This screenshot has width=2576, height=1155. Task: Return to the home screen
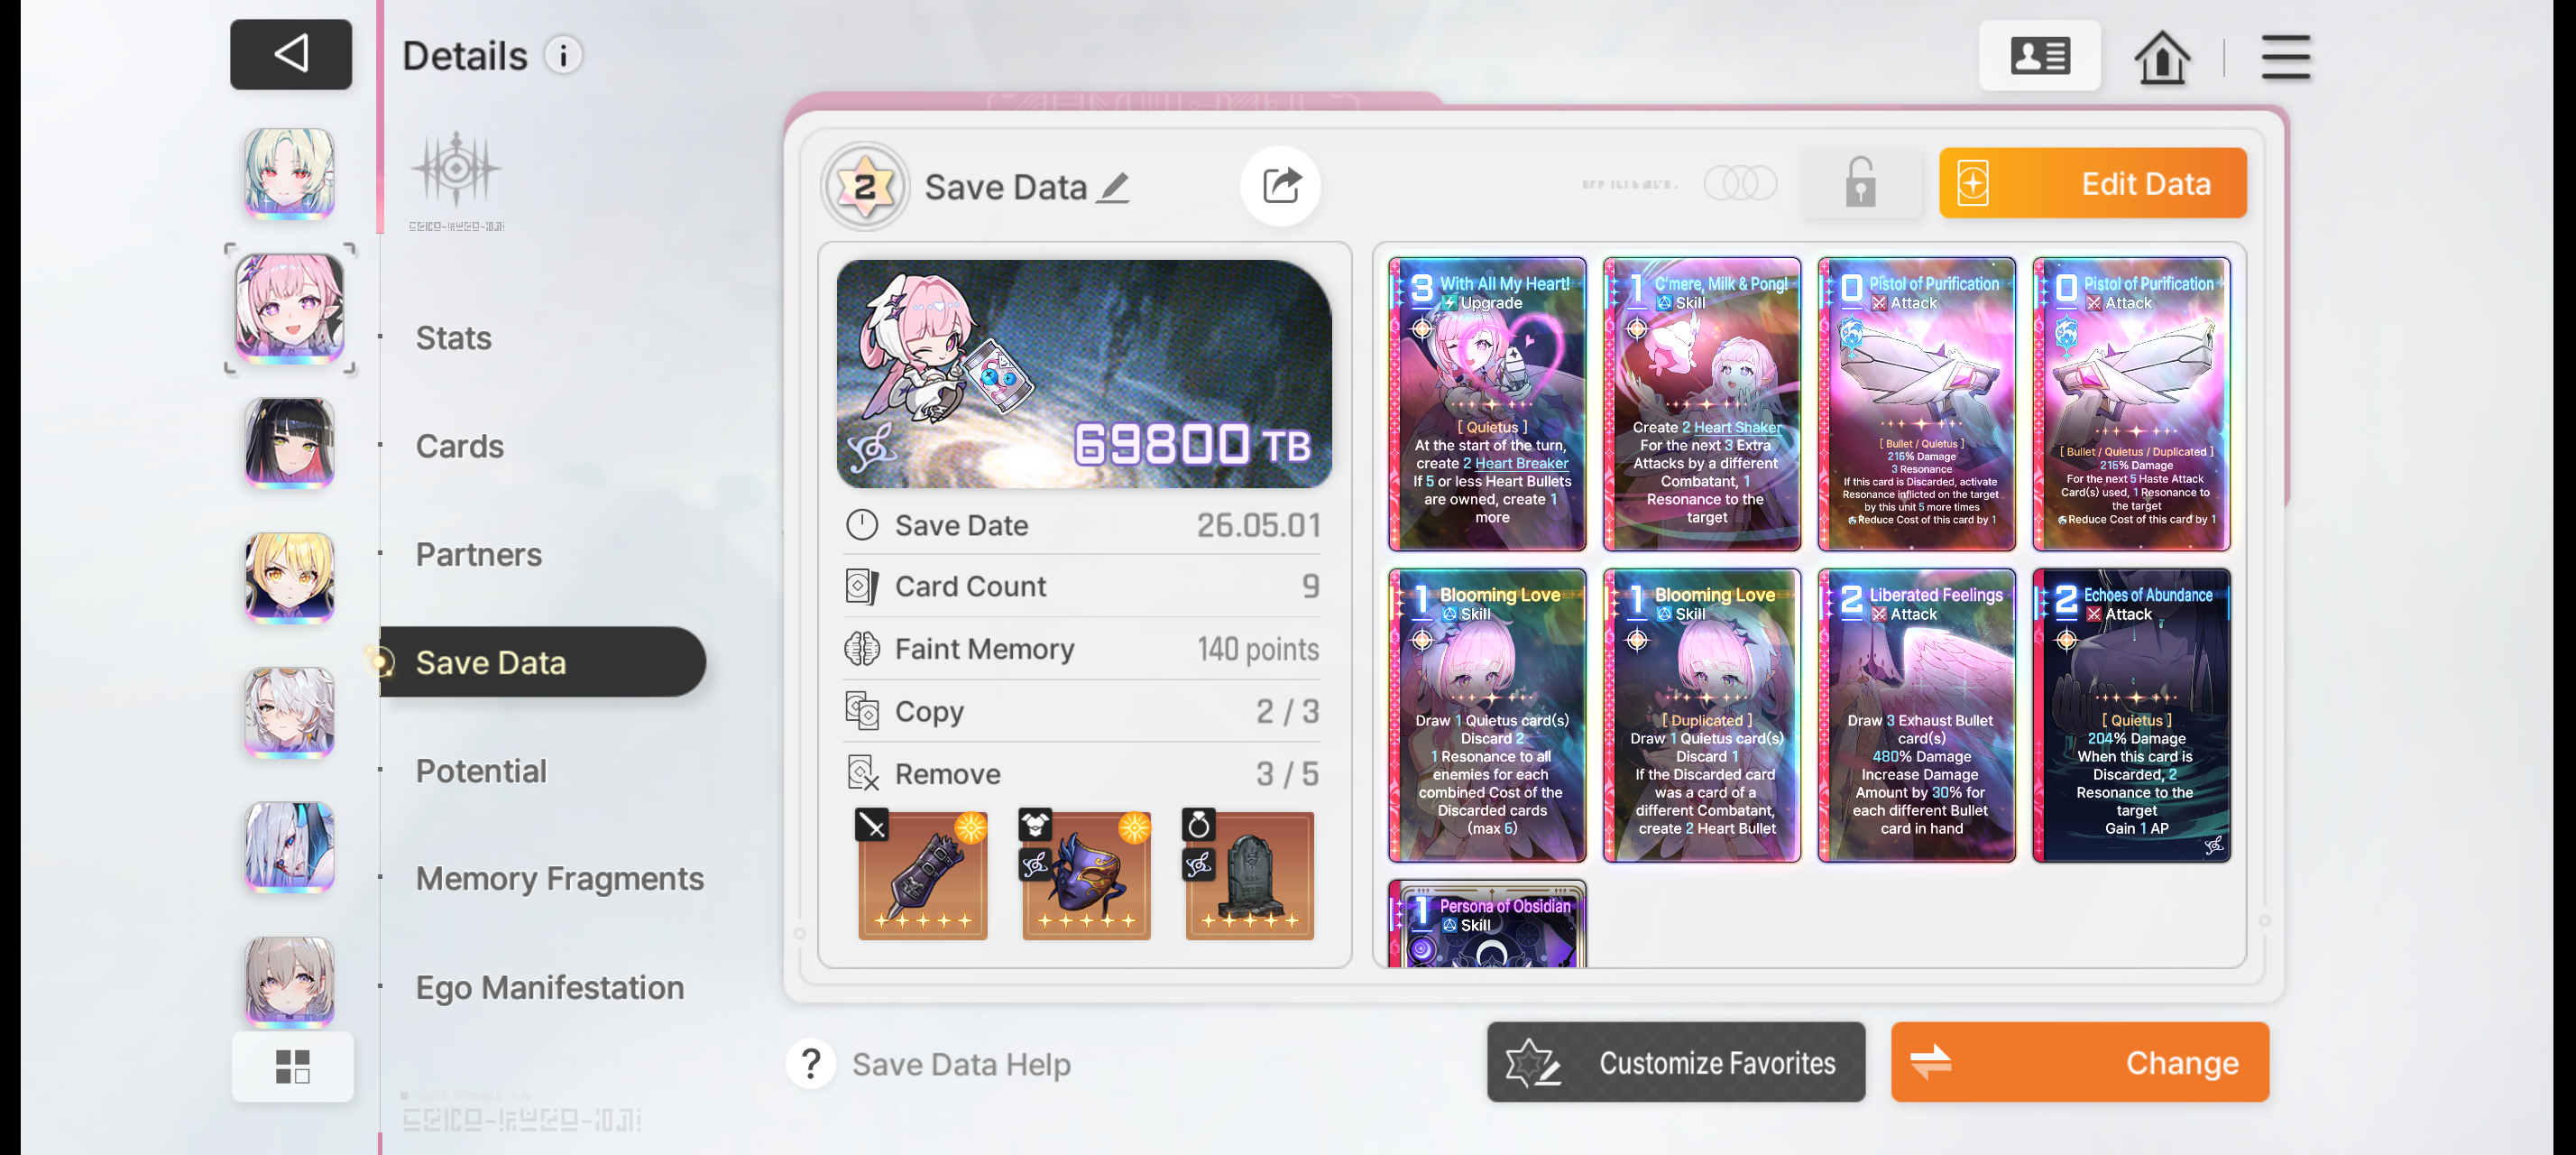click(x=2162, y=57)
